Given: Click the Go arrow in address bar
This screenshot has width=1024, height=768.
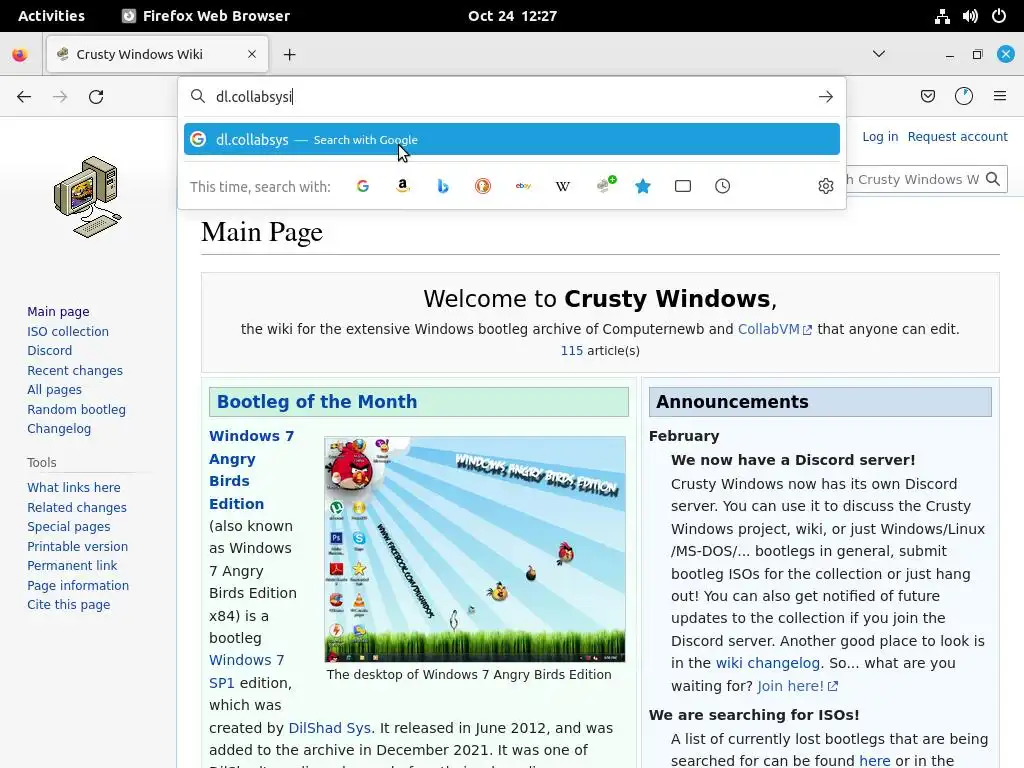Looking at the screenshot, I should [825, 97].
